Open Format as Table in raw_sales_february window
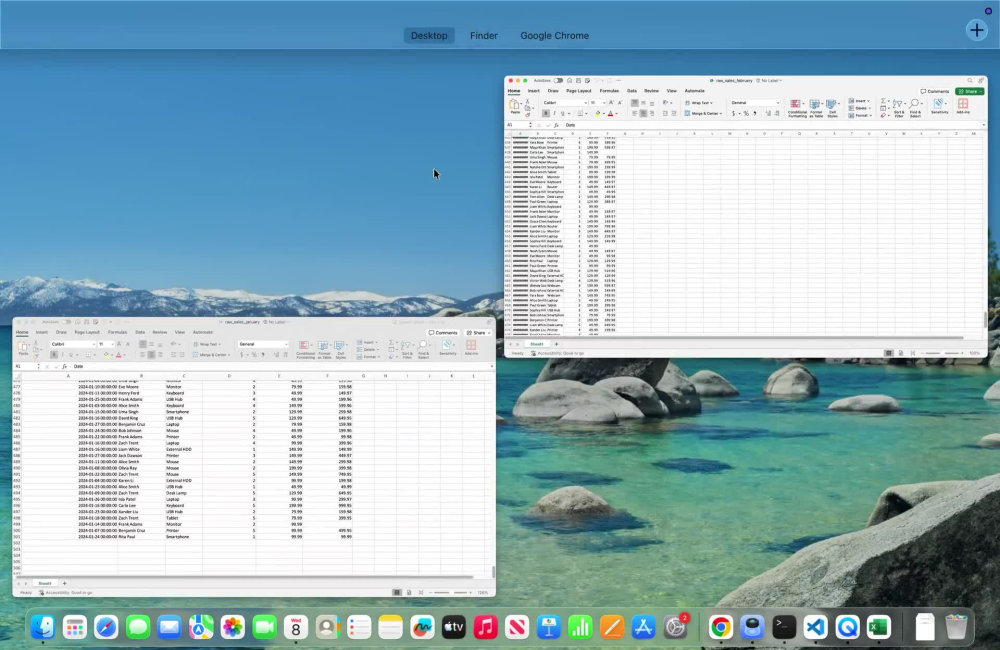Image resolution: width=1000 pixels, height=650 pixels. (x=816, y=108)
